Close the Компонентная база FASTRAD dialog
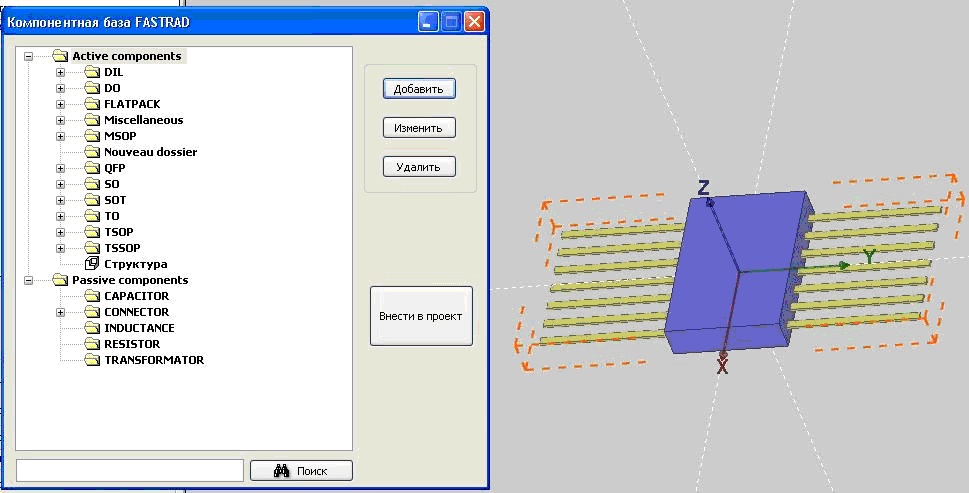The height and width of the screenshot is (493, 969). coord(474,22)
